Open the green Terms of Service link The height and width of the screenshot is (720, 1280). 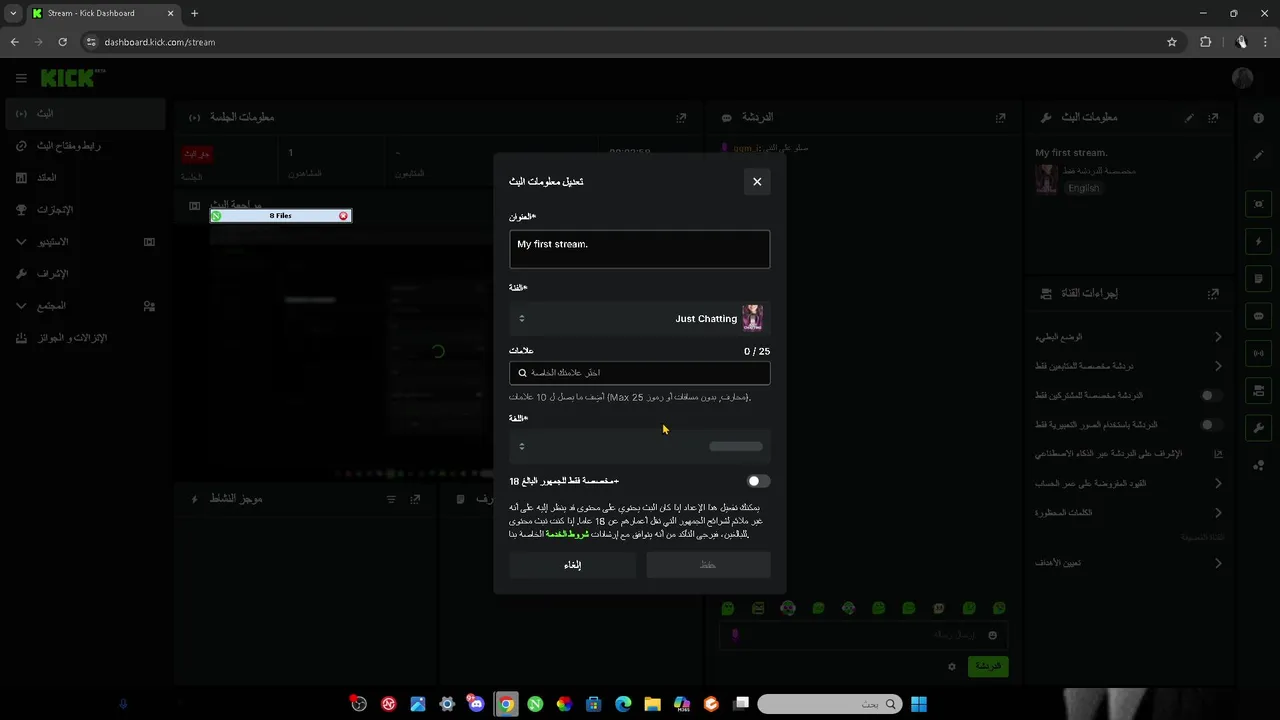[x=566, y=534]
